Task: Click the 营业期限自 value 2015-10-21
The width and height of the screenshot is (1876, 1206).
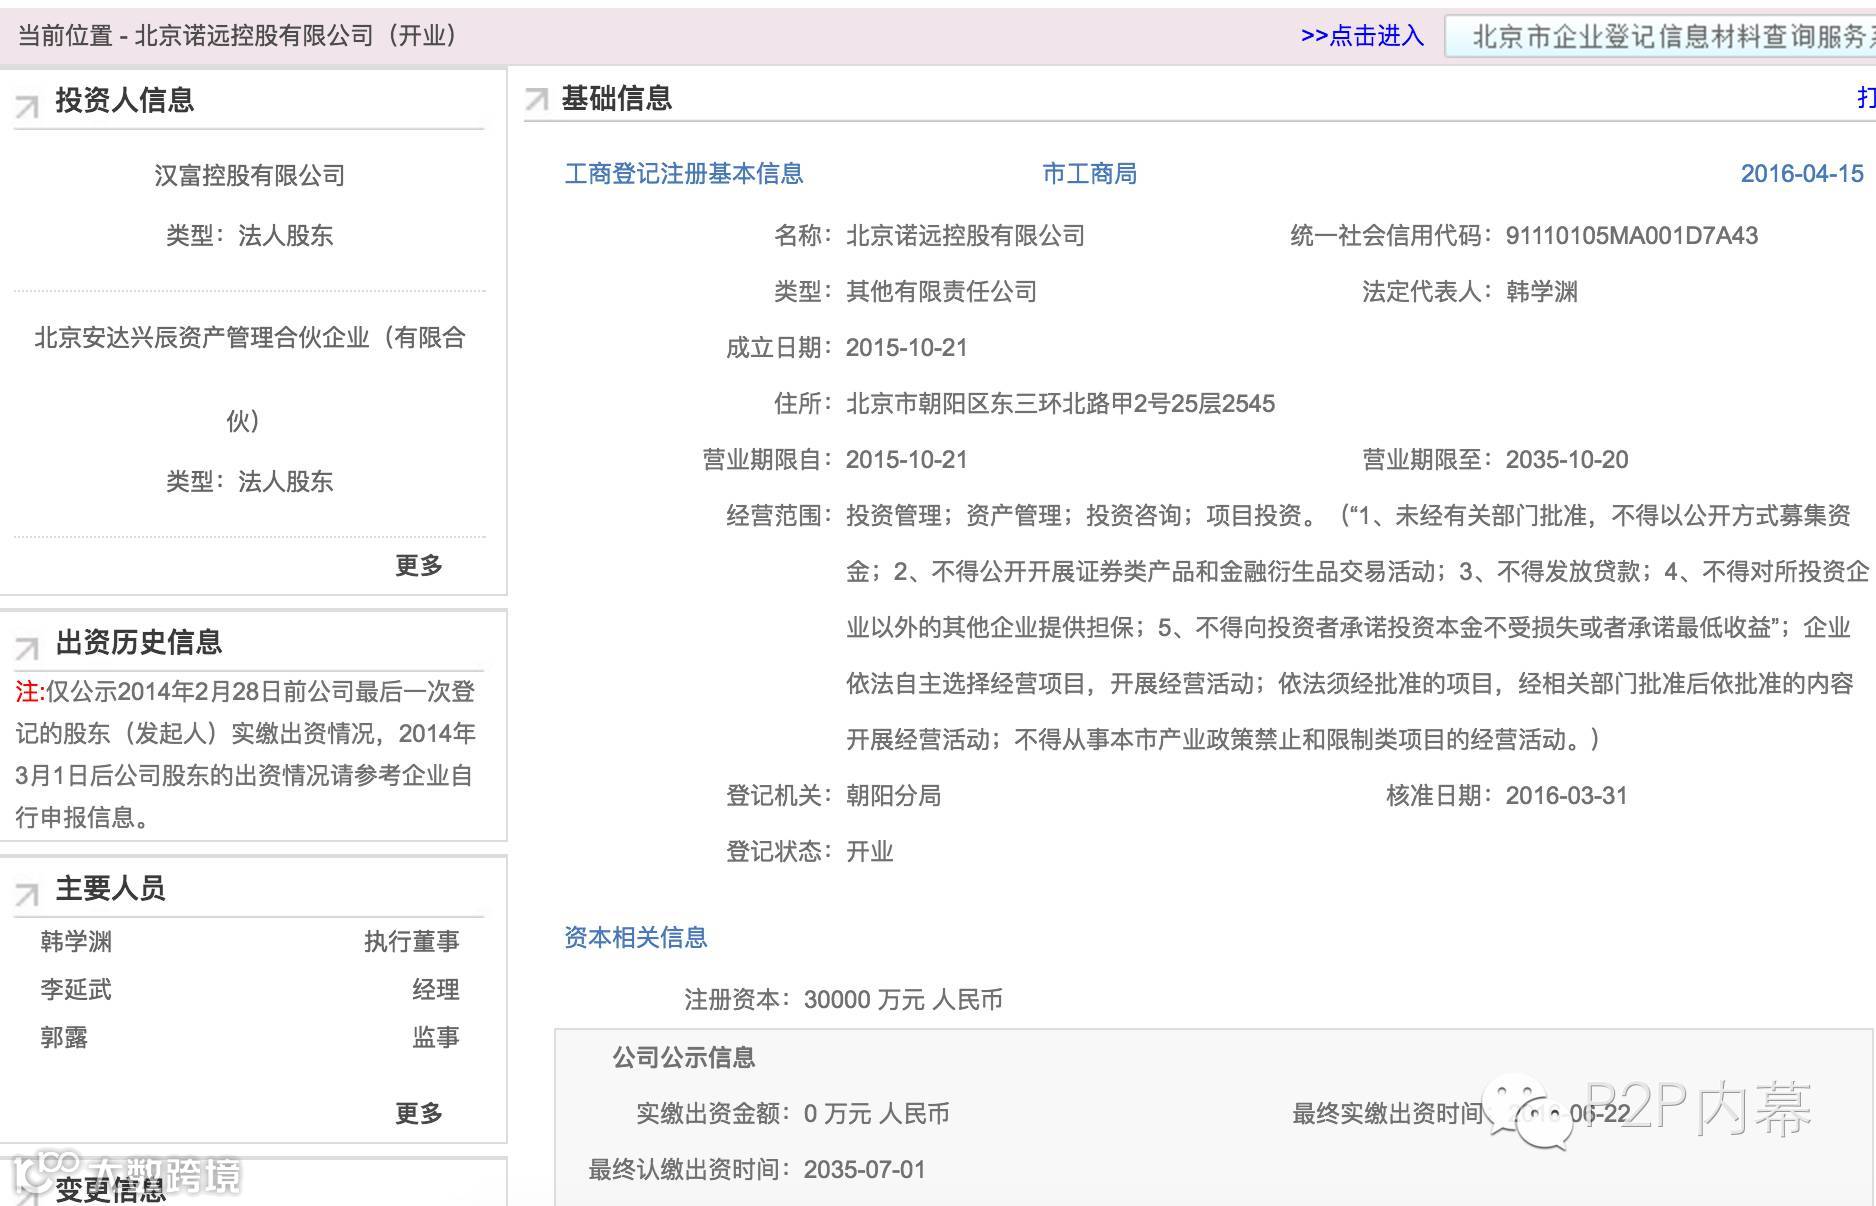Action: coord(907,460)
